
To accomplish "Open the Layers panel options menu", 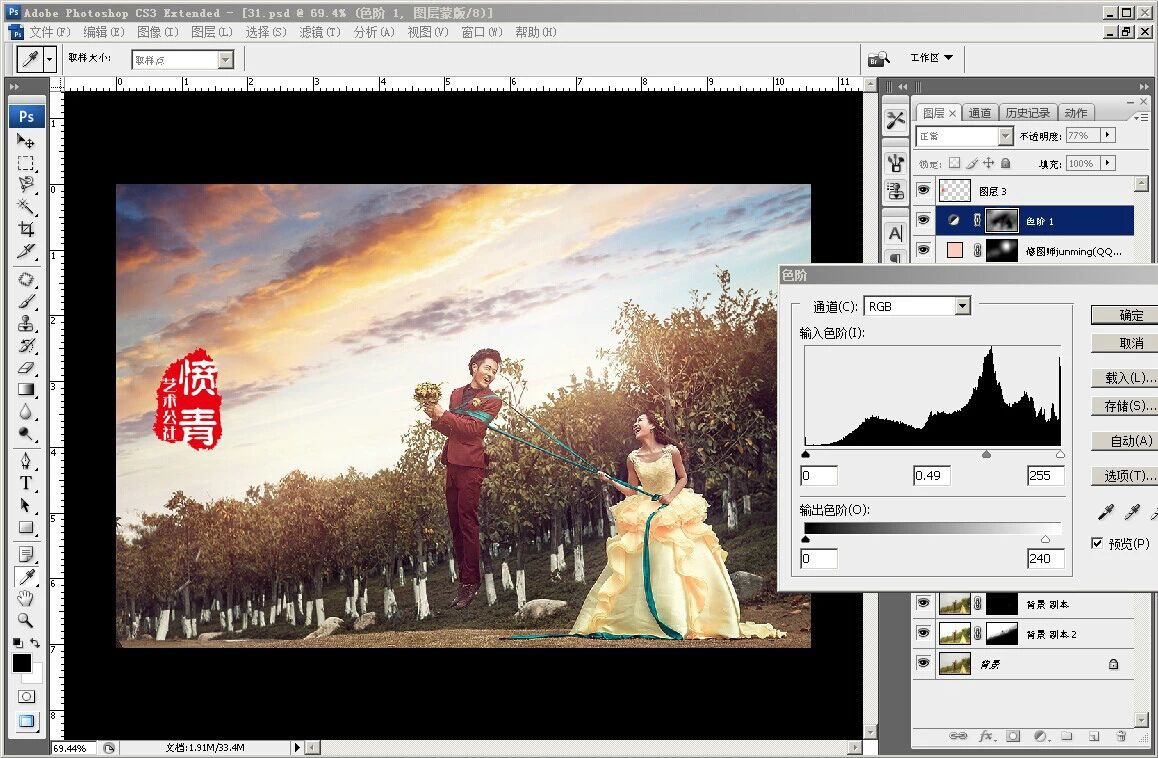I will tap(1141, 117).
